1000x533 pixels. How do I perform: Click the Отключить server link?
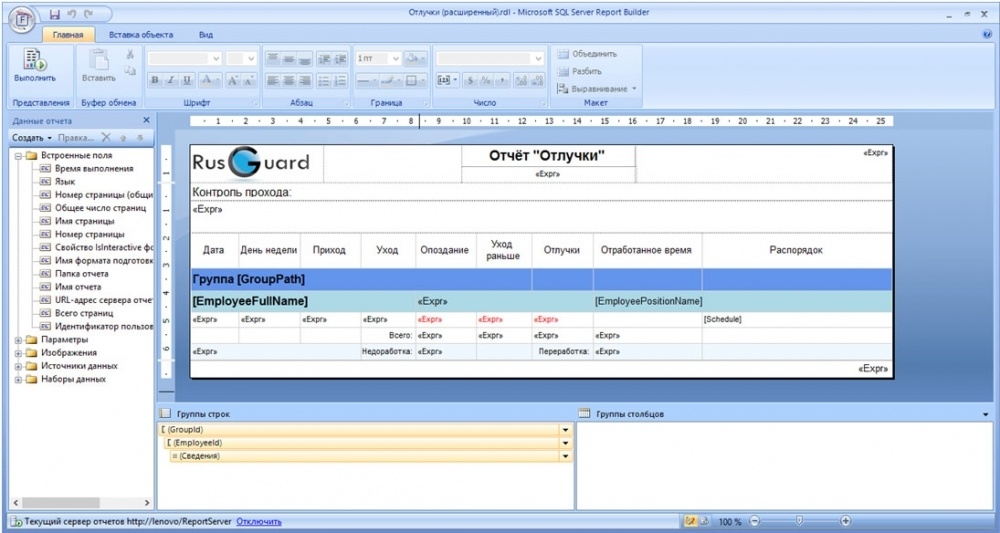[x=259, y=522]
